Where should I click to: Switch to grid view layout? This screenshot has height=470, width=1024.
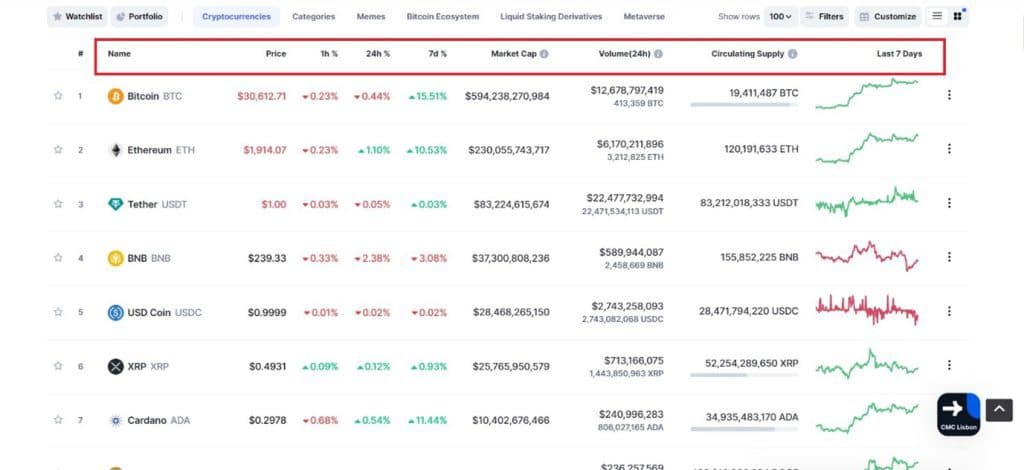[x=957, y=16]
